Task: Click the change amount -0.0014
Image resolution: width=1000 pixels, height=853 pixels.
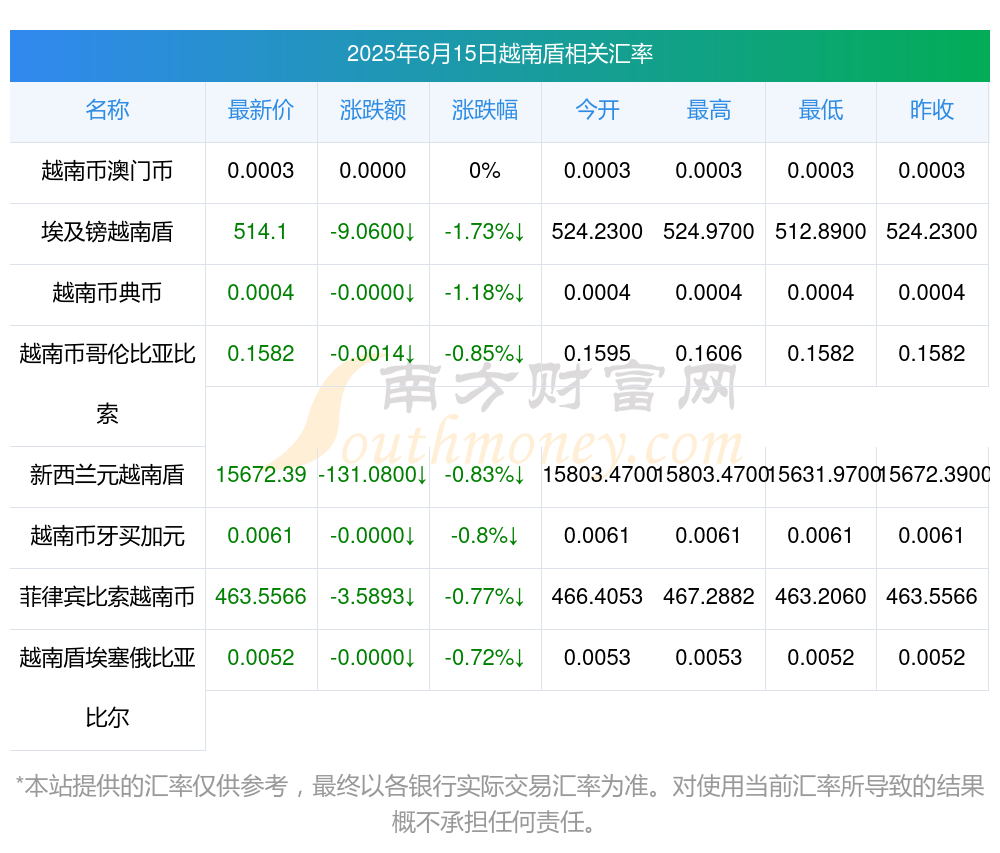Action: pos(373,353)
